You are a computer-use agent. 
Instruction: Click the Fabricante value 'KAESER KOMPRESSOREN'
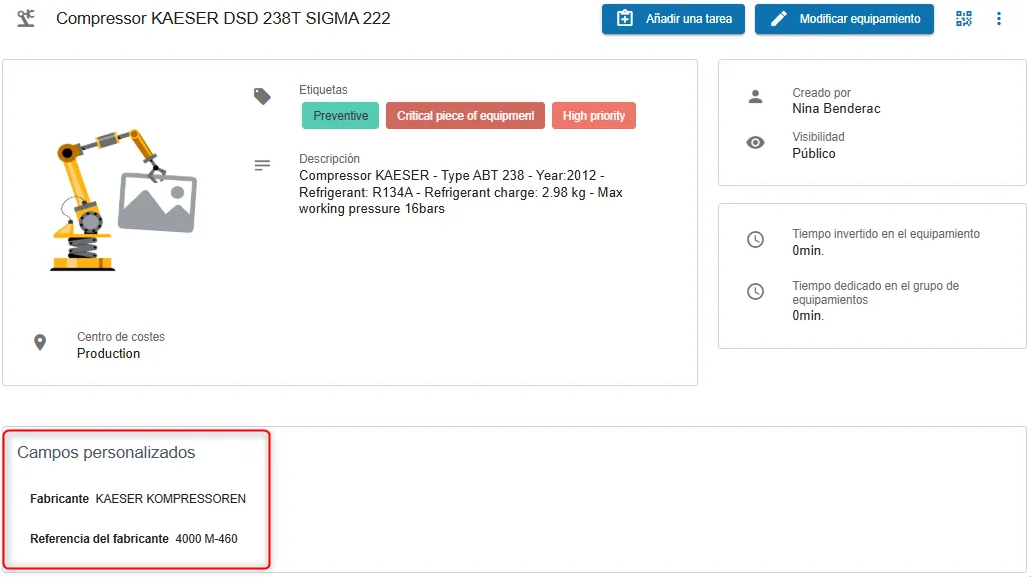pos(170,499)
